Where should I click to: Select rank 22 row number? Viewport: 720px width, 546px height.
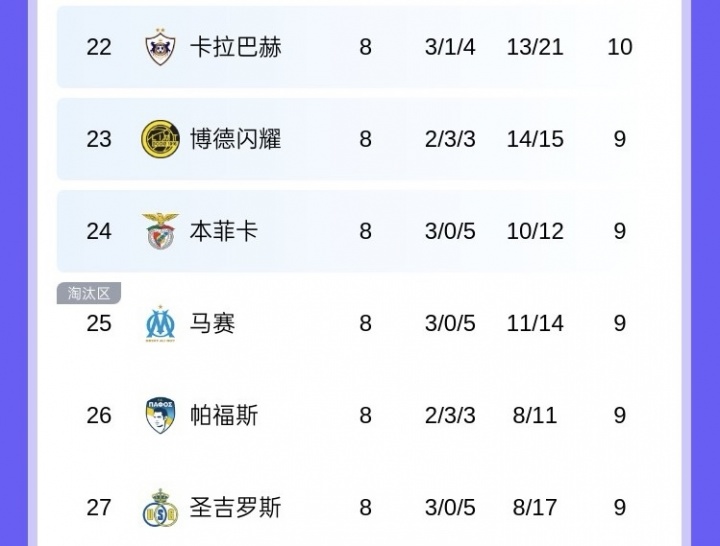pyautogui.click(x=99, y=47)
